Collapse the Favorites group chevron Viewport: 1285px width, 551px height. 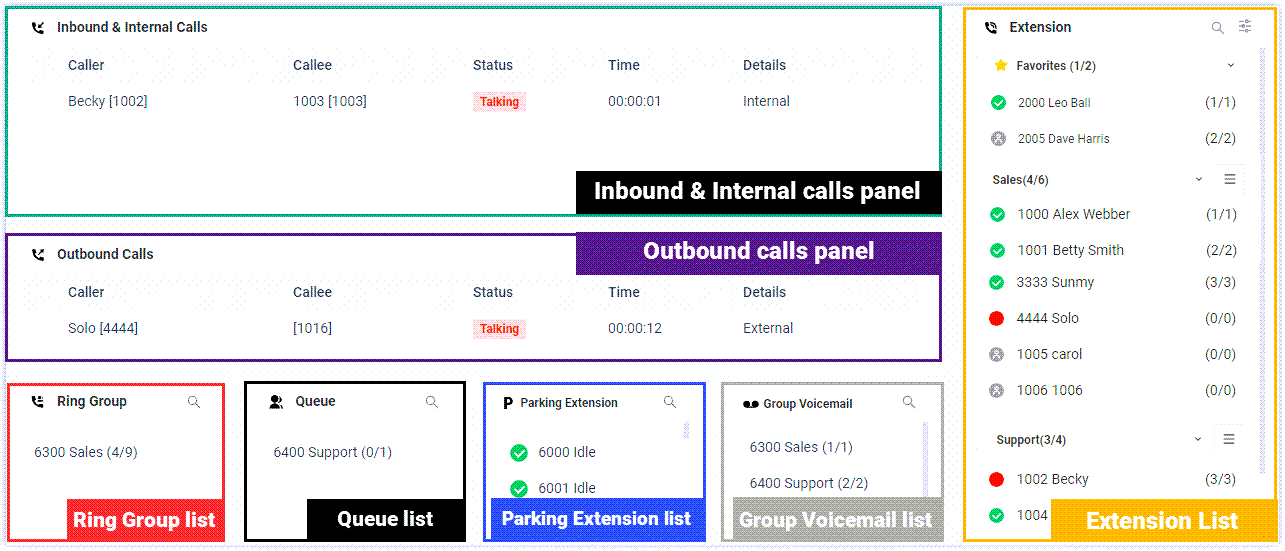tap(1230, 66)
